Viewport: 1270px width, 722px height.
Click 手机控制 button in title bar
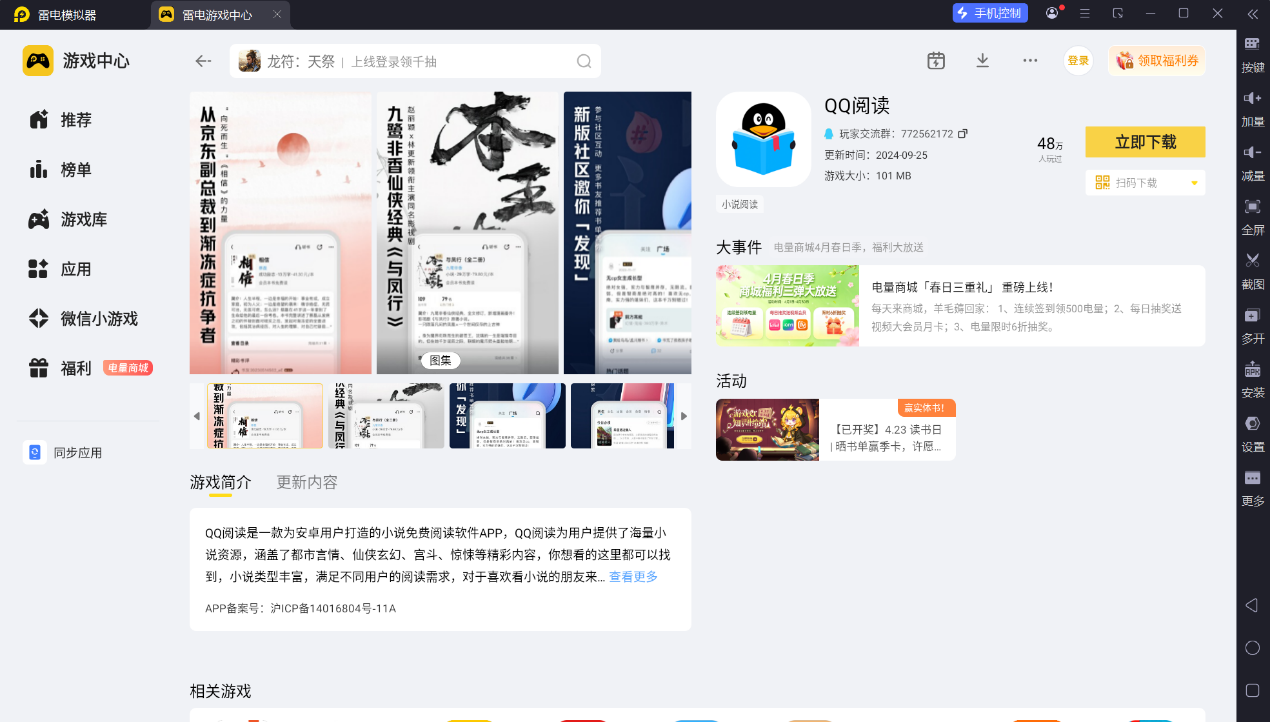[x=990, y=13]
